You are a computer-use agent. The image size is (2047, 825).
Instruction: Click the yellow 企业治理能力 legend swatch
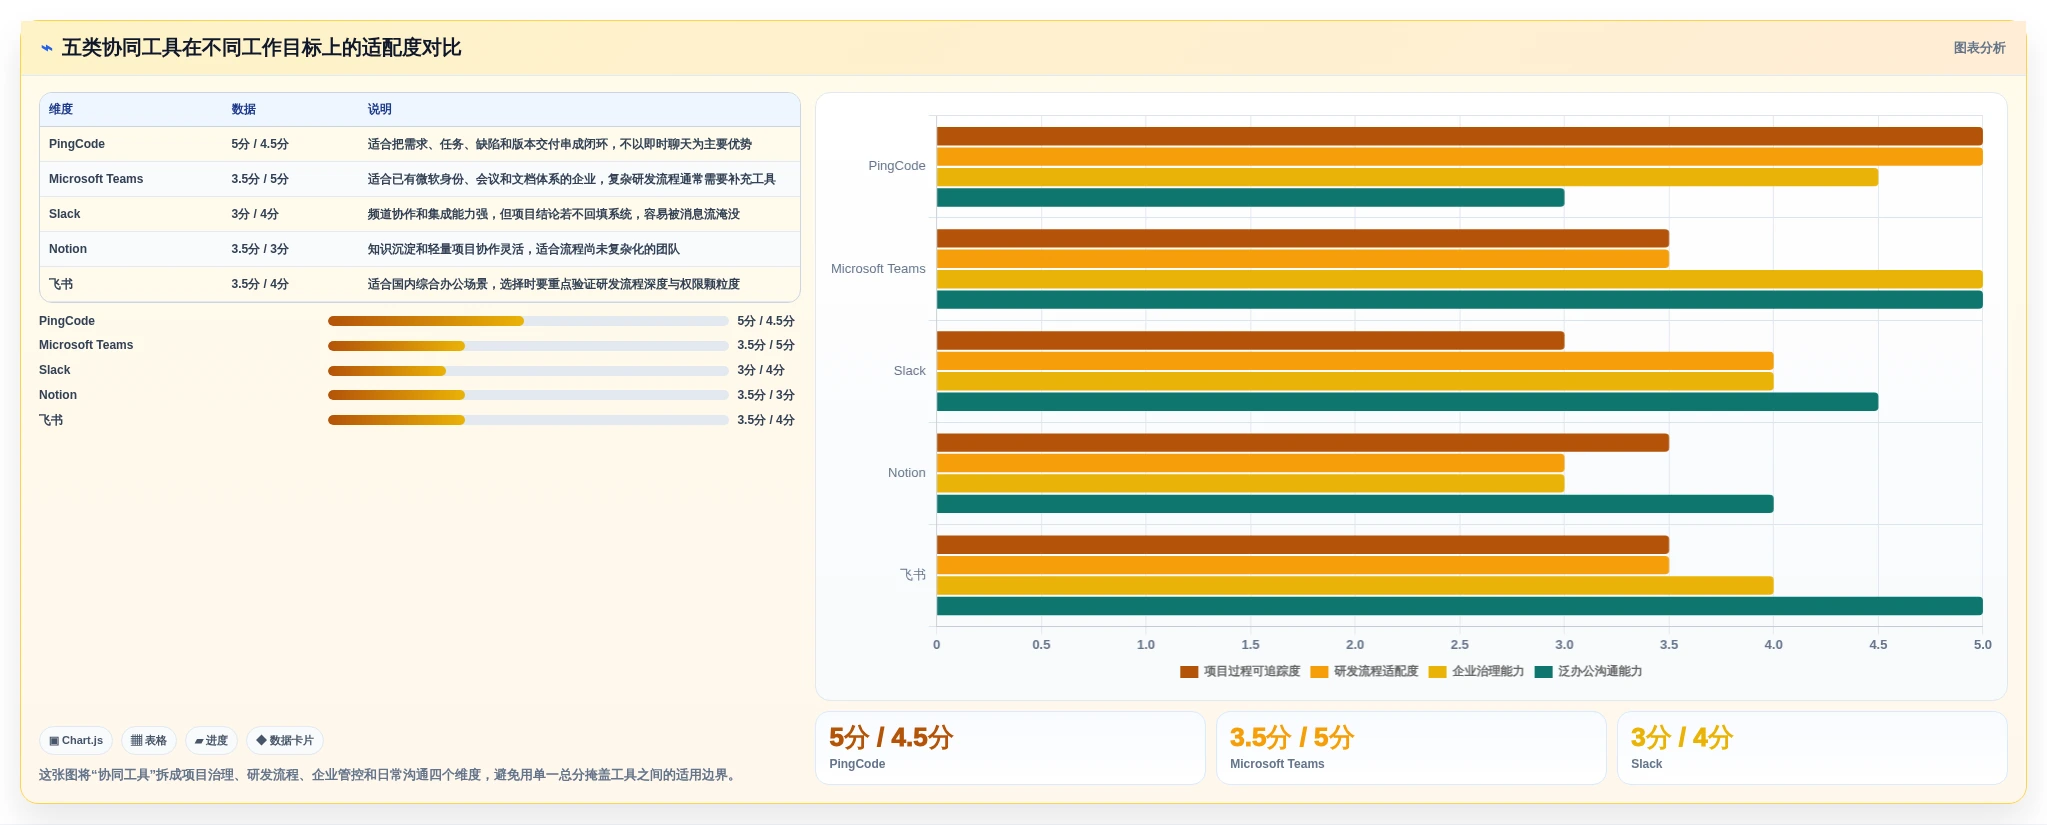[1438, 672]
